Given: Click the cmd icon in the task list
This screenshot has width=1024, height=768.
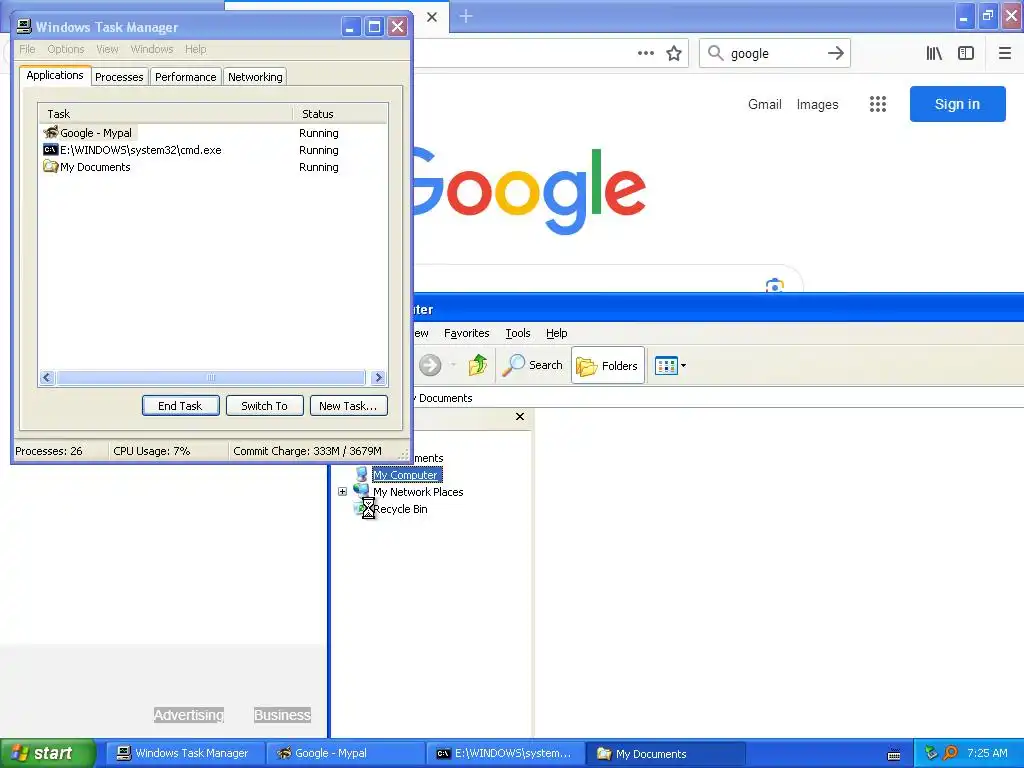Looking at the screenshot, I should pyautogui.click(x=50, y=150).
